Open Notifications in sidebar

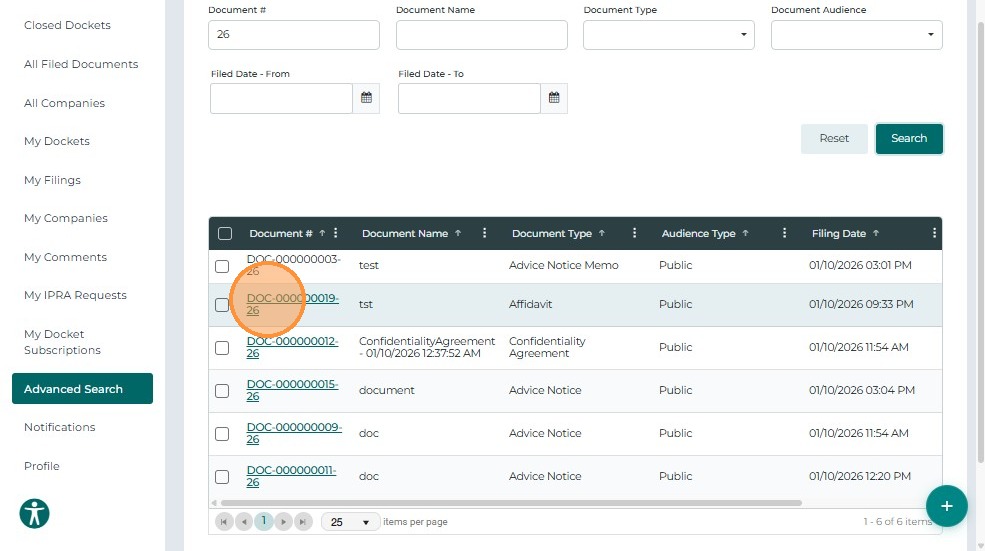click(60, 427)
